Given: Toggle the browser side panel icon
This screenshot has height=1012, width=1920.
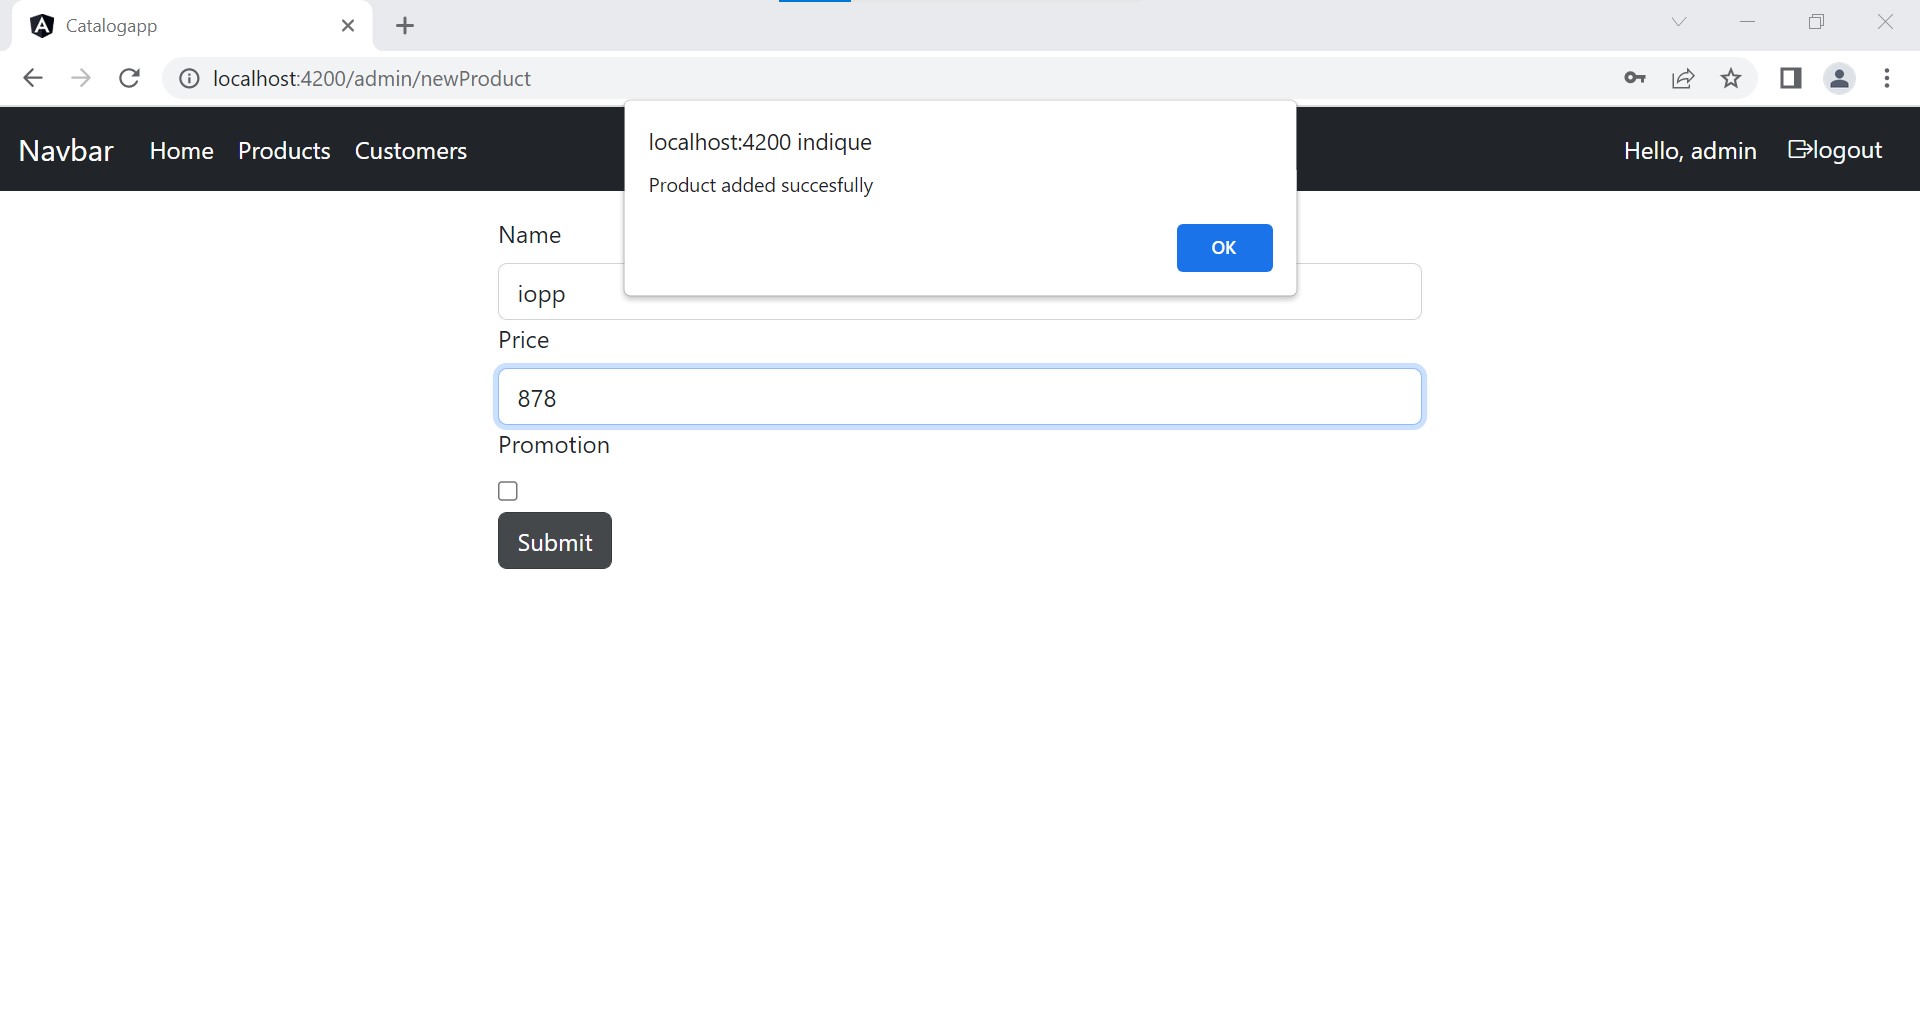Looking at the screenshot, I should pyautogui.click(x=1791, y=78).
